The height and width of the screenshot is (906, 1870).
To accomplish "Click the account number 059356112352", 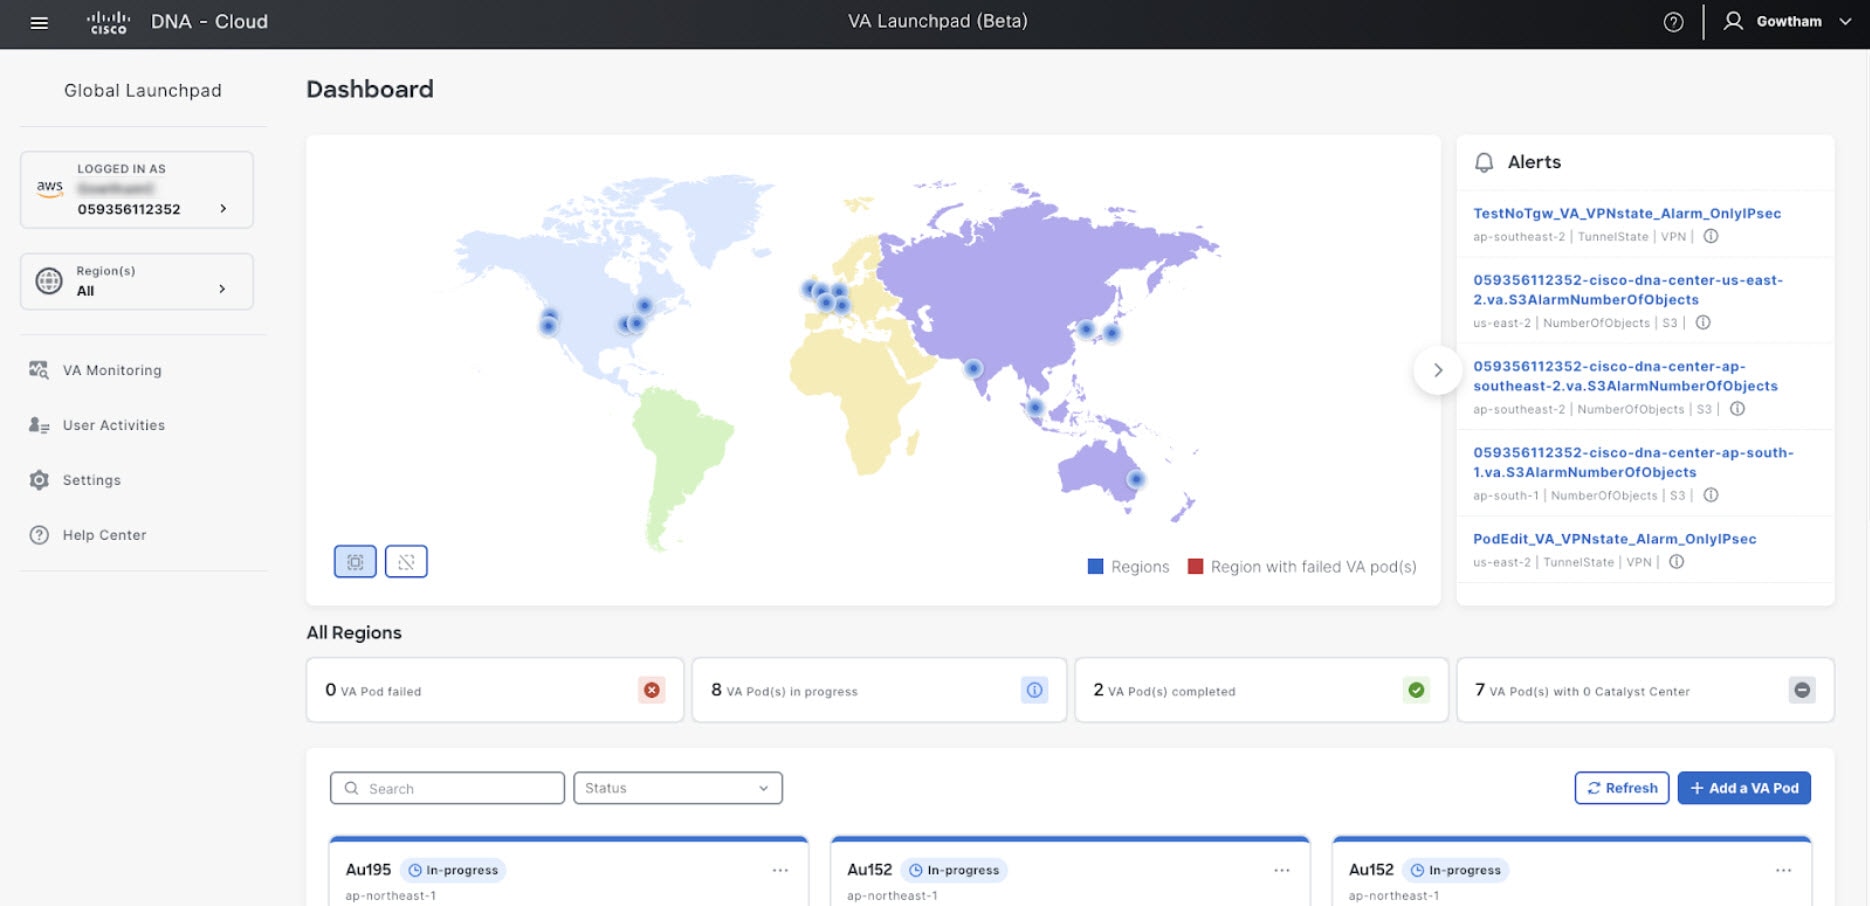I will [x=129, y=209].
